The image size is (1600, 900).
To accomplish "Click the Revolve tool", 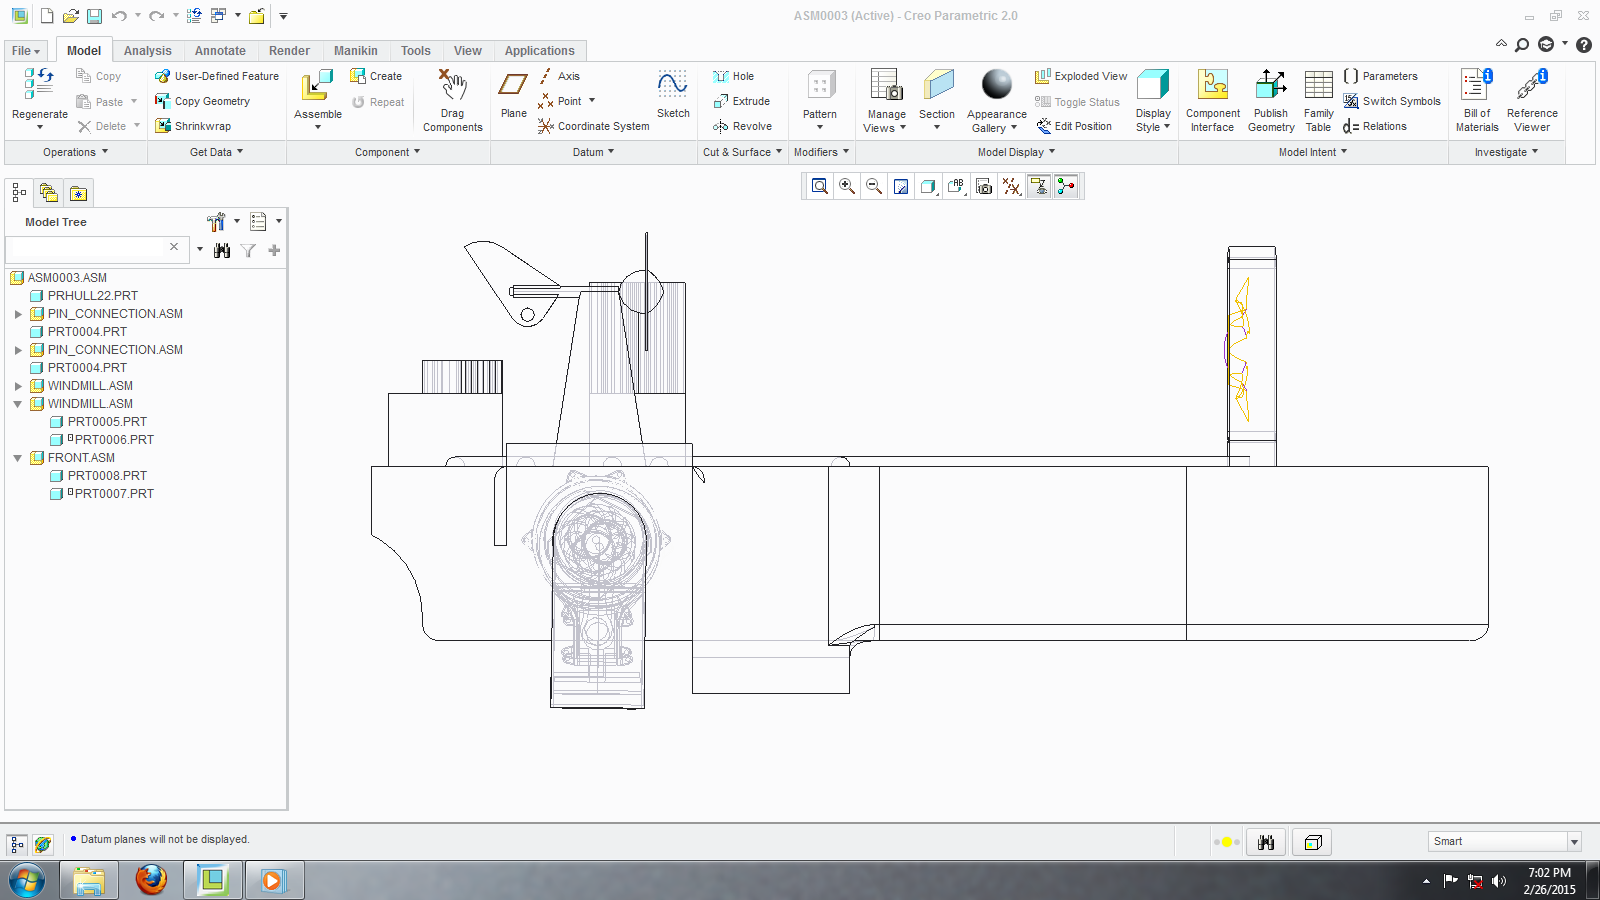I will click(743, 126).
